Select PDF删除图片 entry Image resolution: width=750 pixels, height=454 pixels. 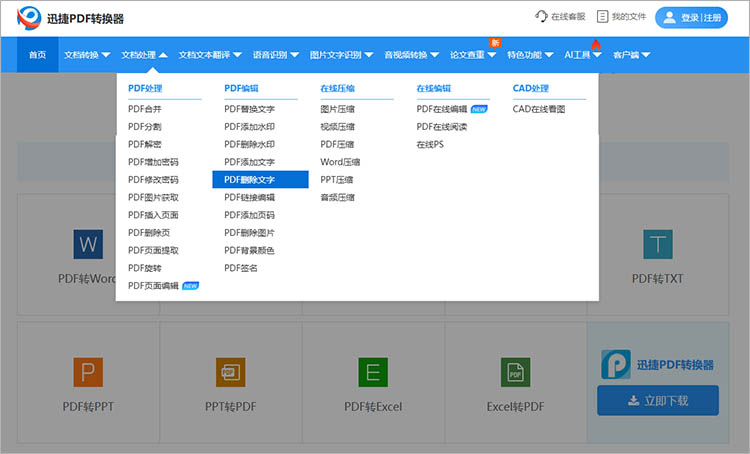pyautogui.click(x=249, y=233)
